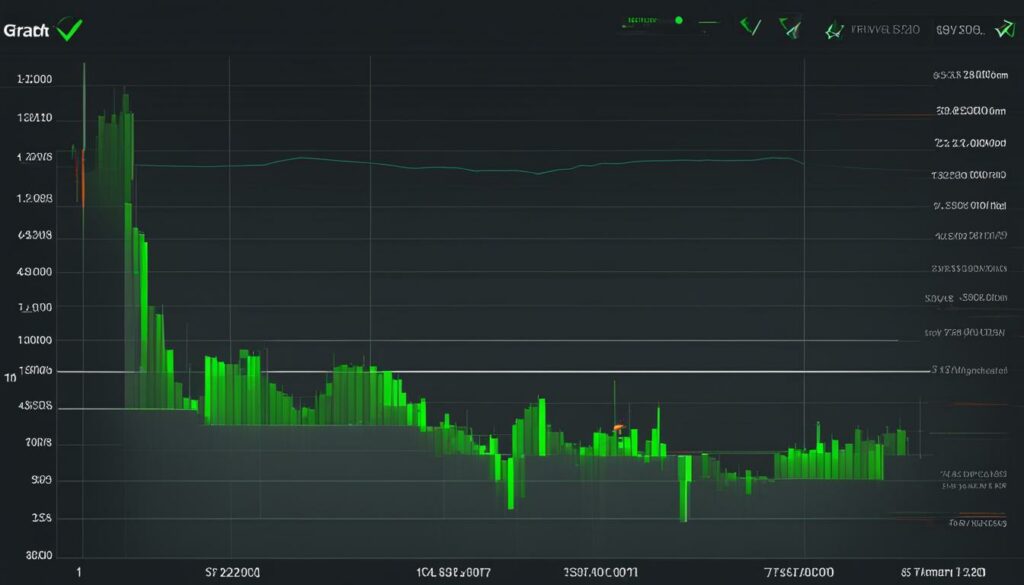This screenshot has height=585, width=1024.
Task: Select the green dot indicator in the toolbar
Action: tap(679, 19)
